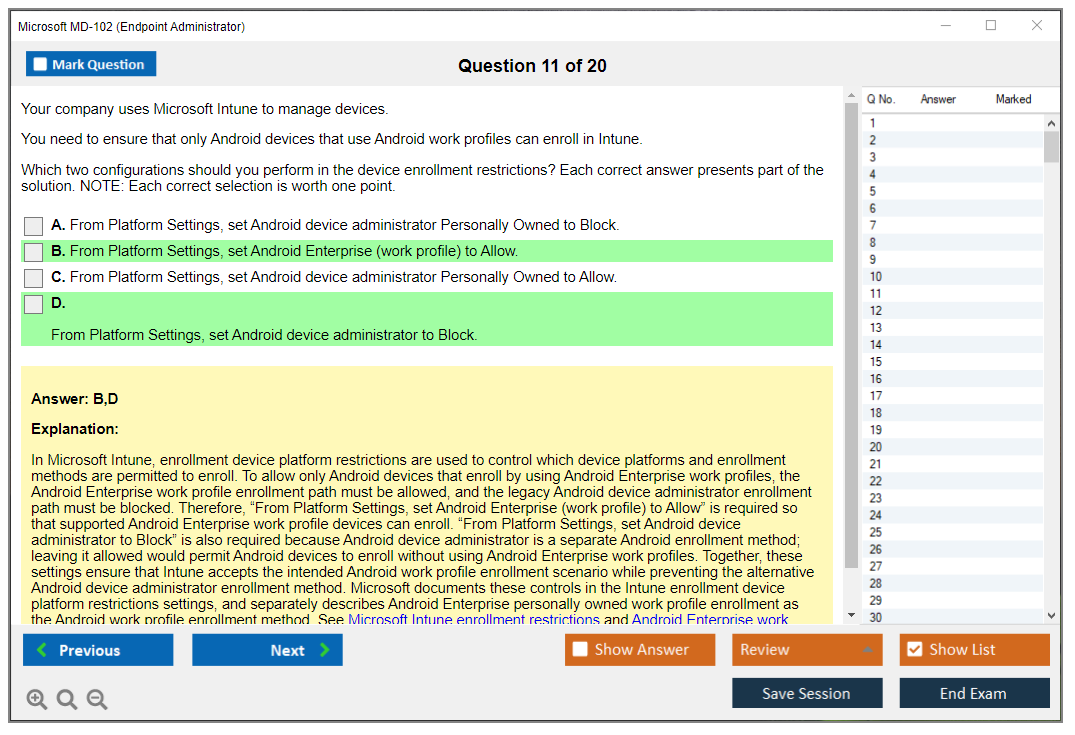Select question 20 in the list

point(953,447)
